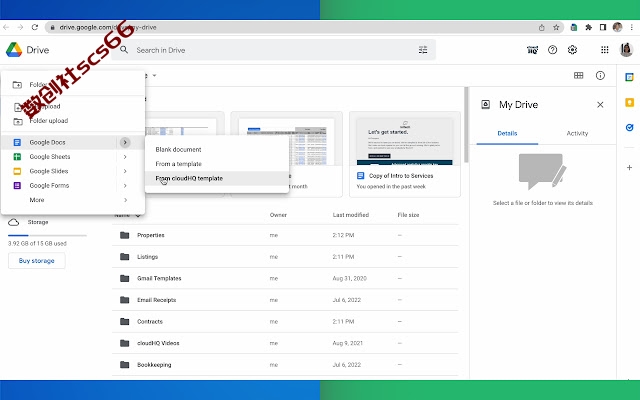This screenshot has width=640, height=400.
Task: Click the file list vertical scrollbar
Action: tap(466, 125)
